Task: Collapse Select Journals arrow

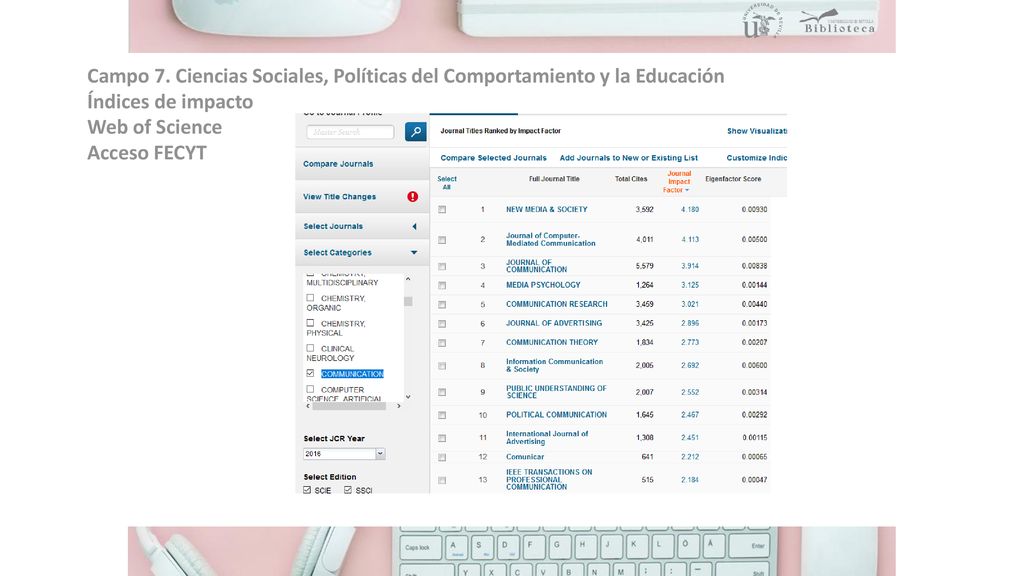Action: click(414, 227)
